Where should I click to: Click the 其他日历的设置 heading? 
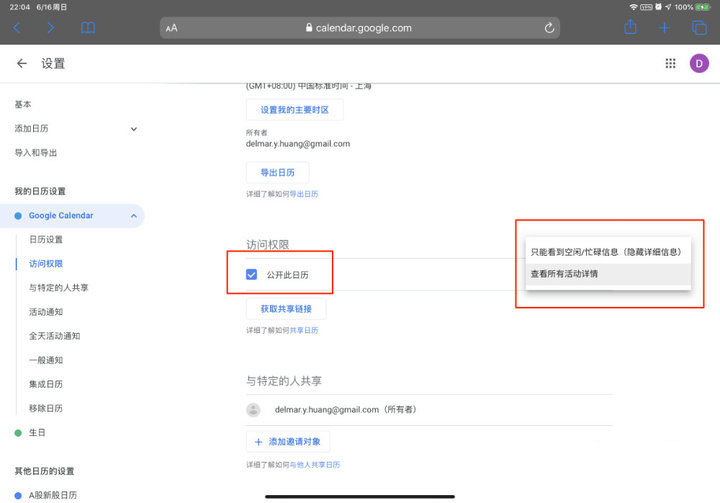point(44,471)
